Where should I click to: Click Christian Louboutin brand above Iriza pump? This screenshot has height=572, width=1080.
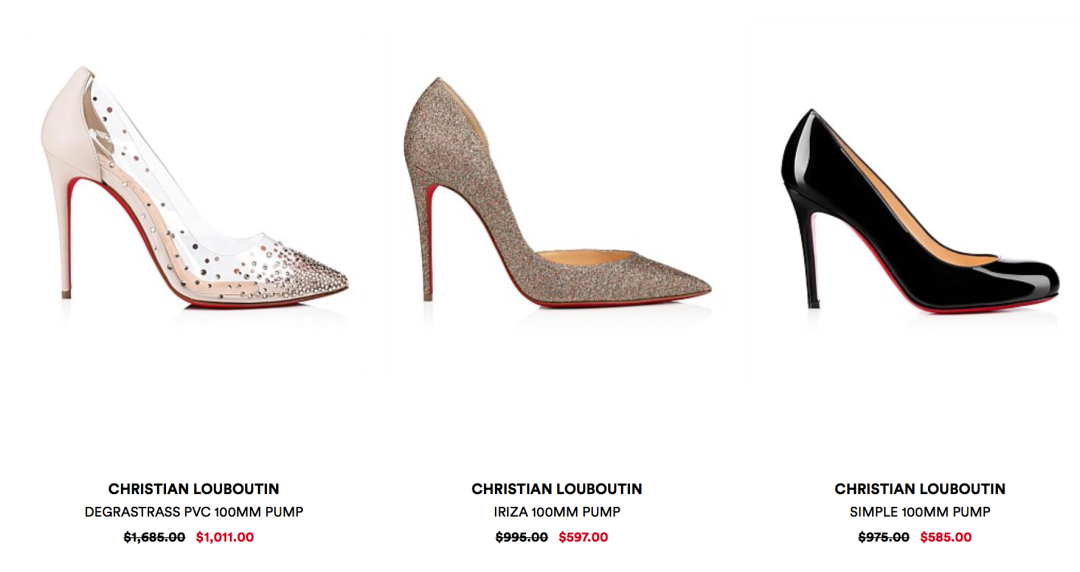557,489
